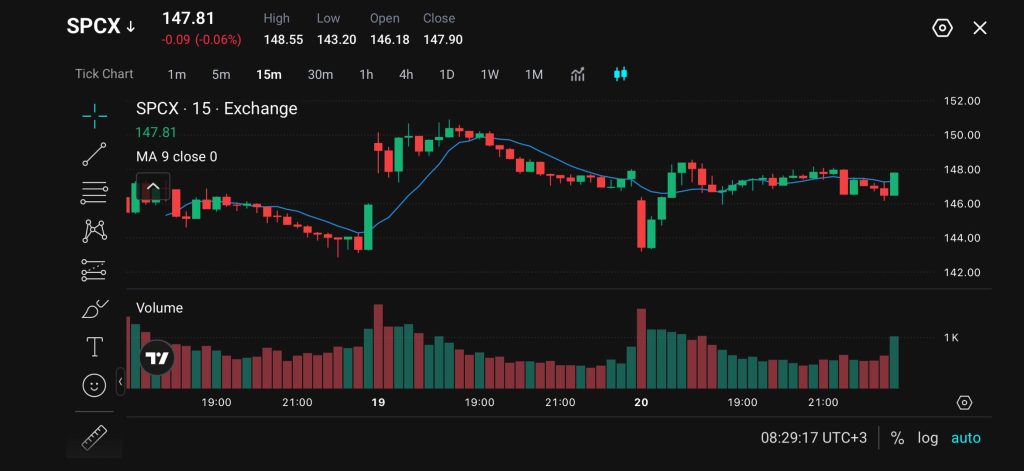This screenshot has width=1024, height=471.
Task: Select the 4h timeframe
Action: tap(406, 74)
